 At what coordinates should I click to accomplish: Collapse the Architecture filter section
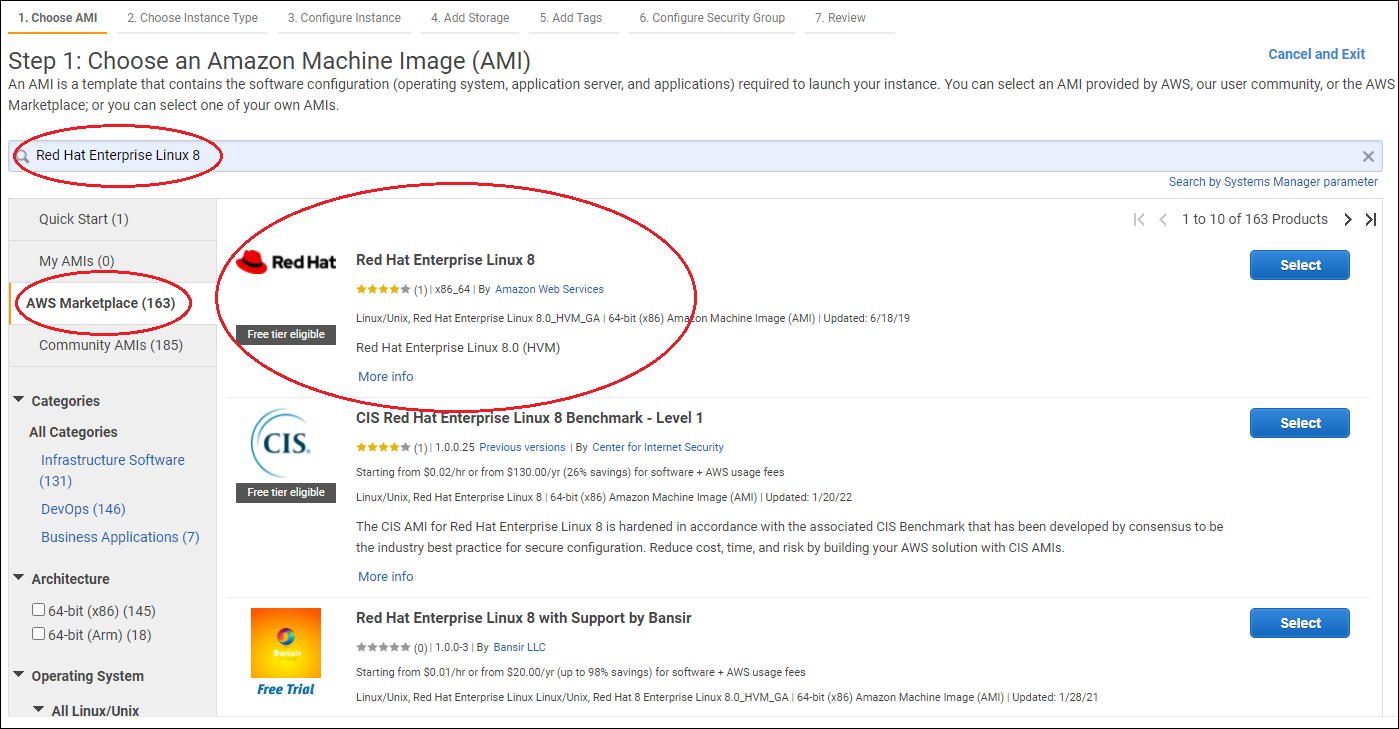19,578
